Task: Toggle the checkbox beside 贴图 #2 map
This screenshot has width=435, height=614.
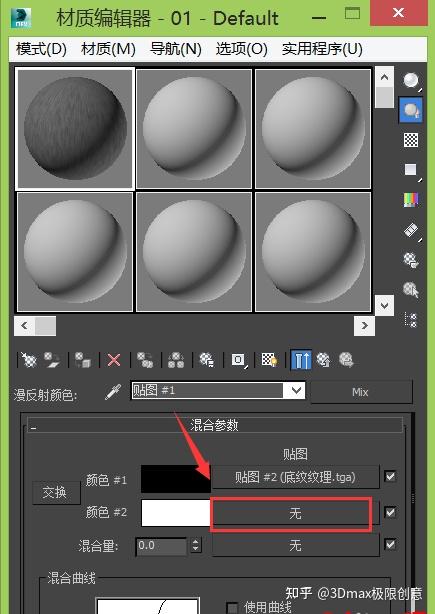Action: point(390,477)
